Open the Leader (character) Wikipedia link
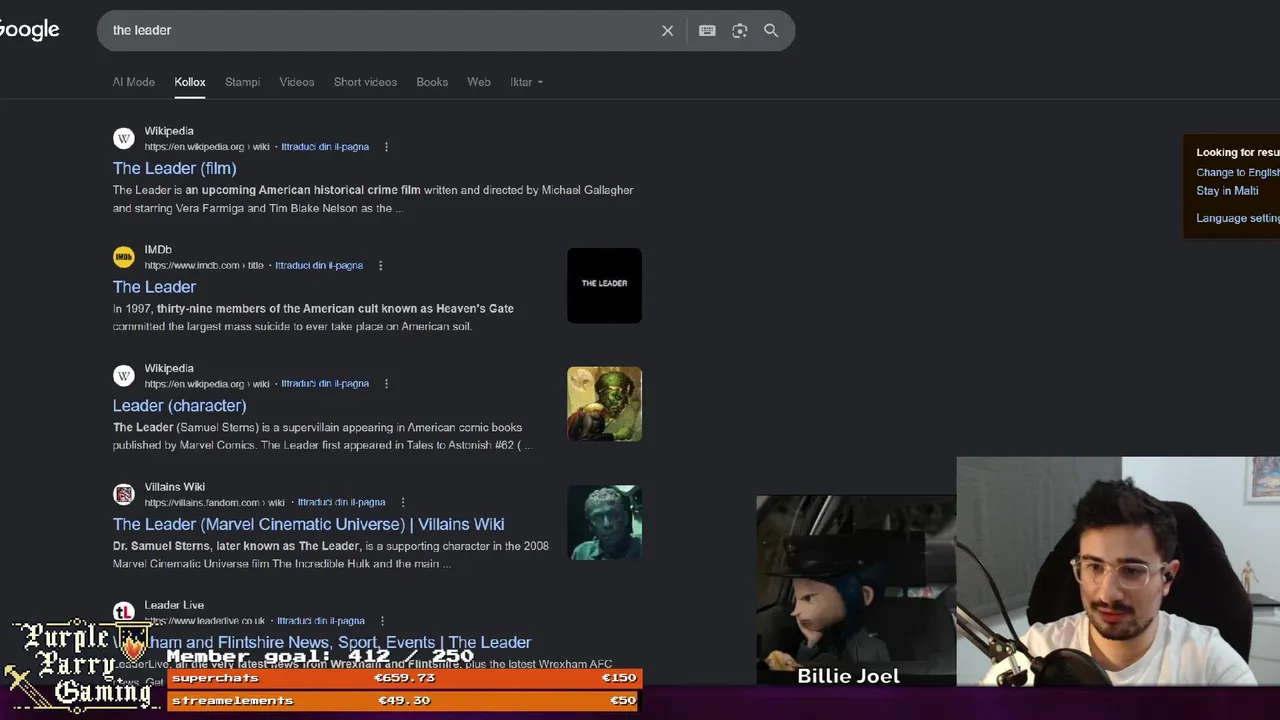Viewport: 1280px width, 720px height. coord(180,406)
